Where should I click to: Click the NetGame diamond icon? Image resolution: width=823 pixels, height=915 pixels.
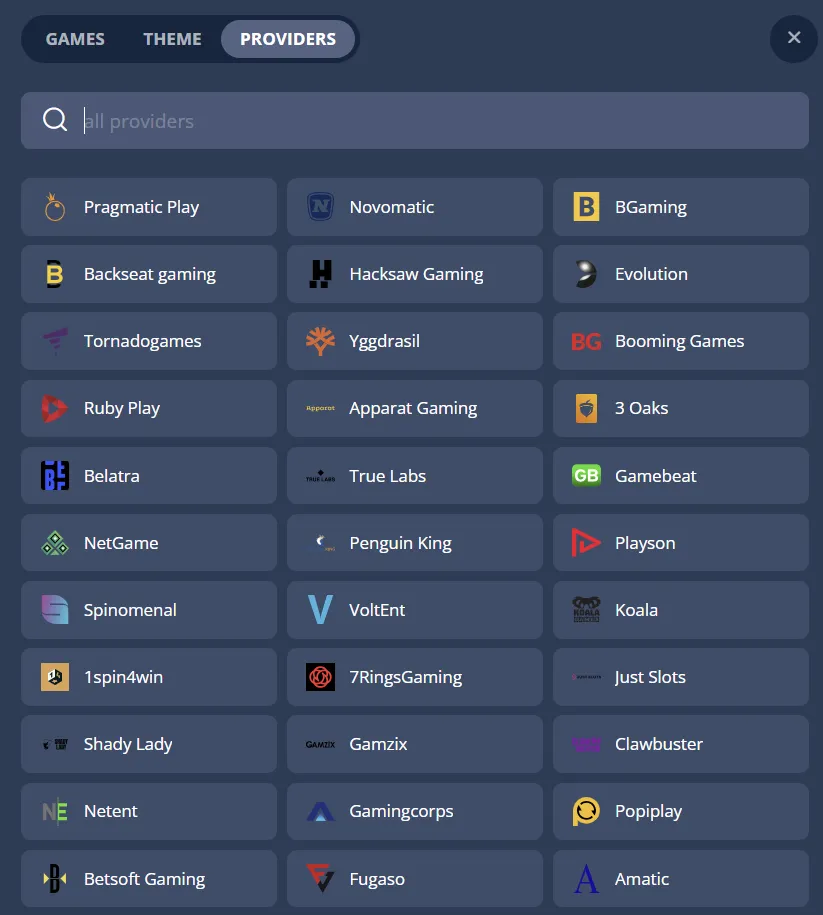pos(55,543)
